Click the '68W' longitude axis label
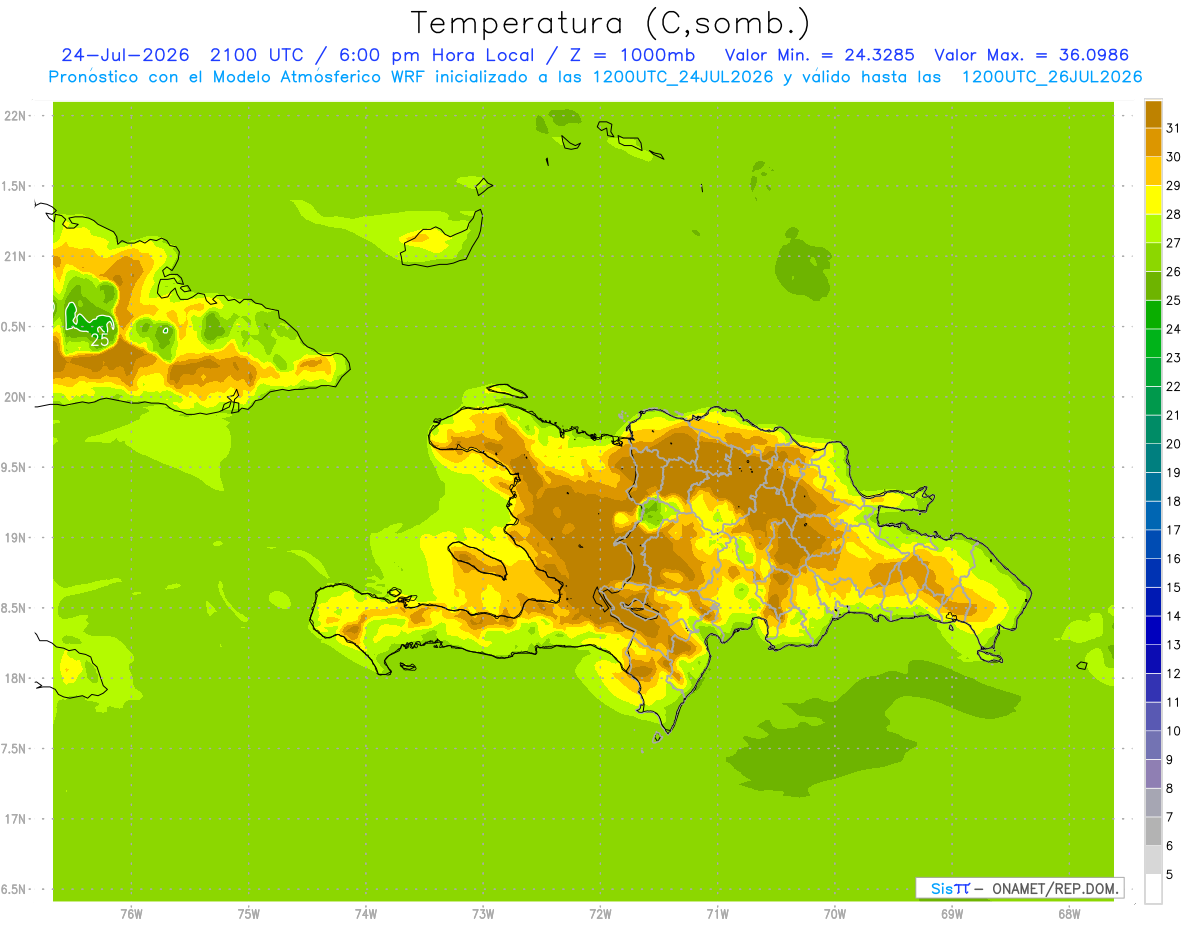The height and width of the screenshot is (927, 1200). coord(1069,913)
